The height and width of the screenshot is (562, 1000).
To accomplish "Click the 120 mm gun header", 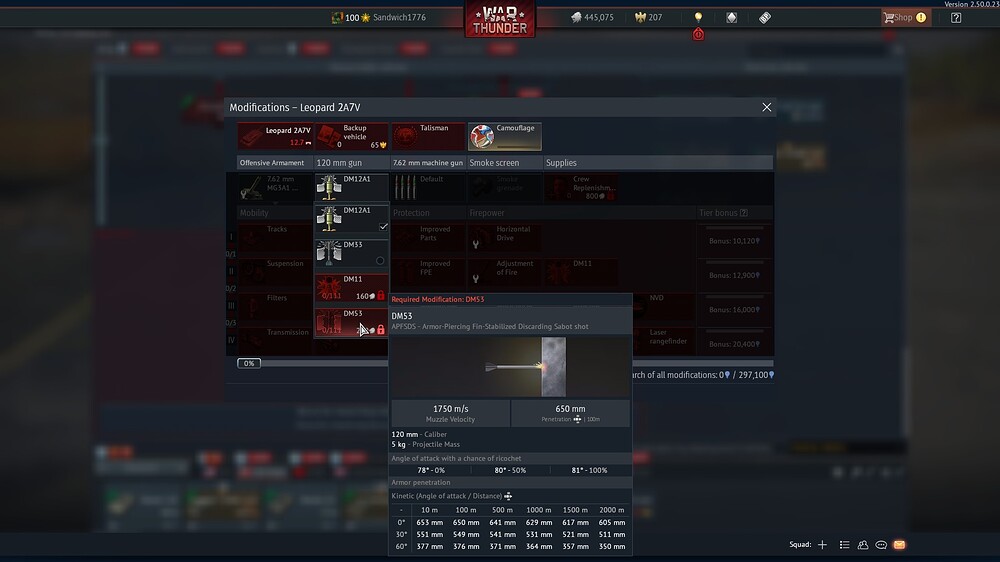I will click(x=351, y=163).
